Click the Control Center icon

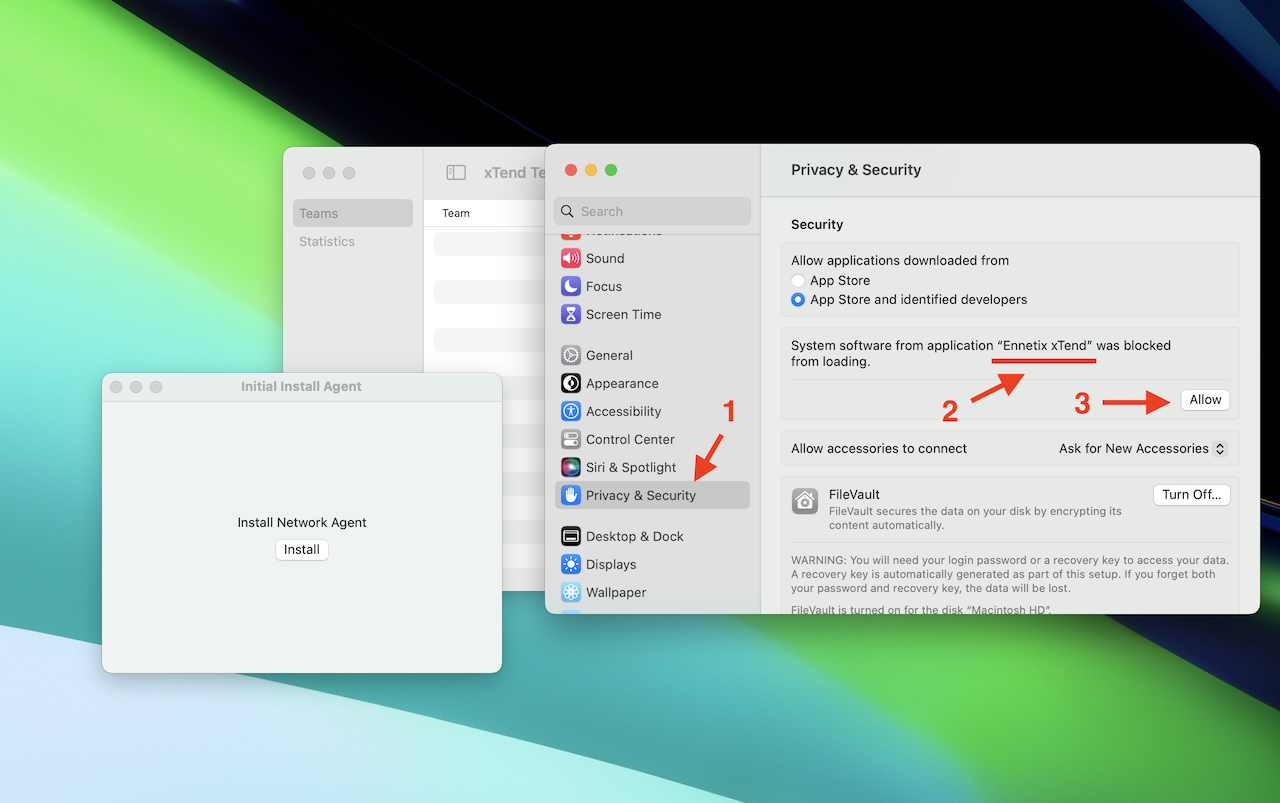click(571, 439)
